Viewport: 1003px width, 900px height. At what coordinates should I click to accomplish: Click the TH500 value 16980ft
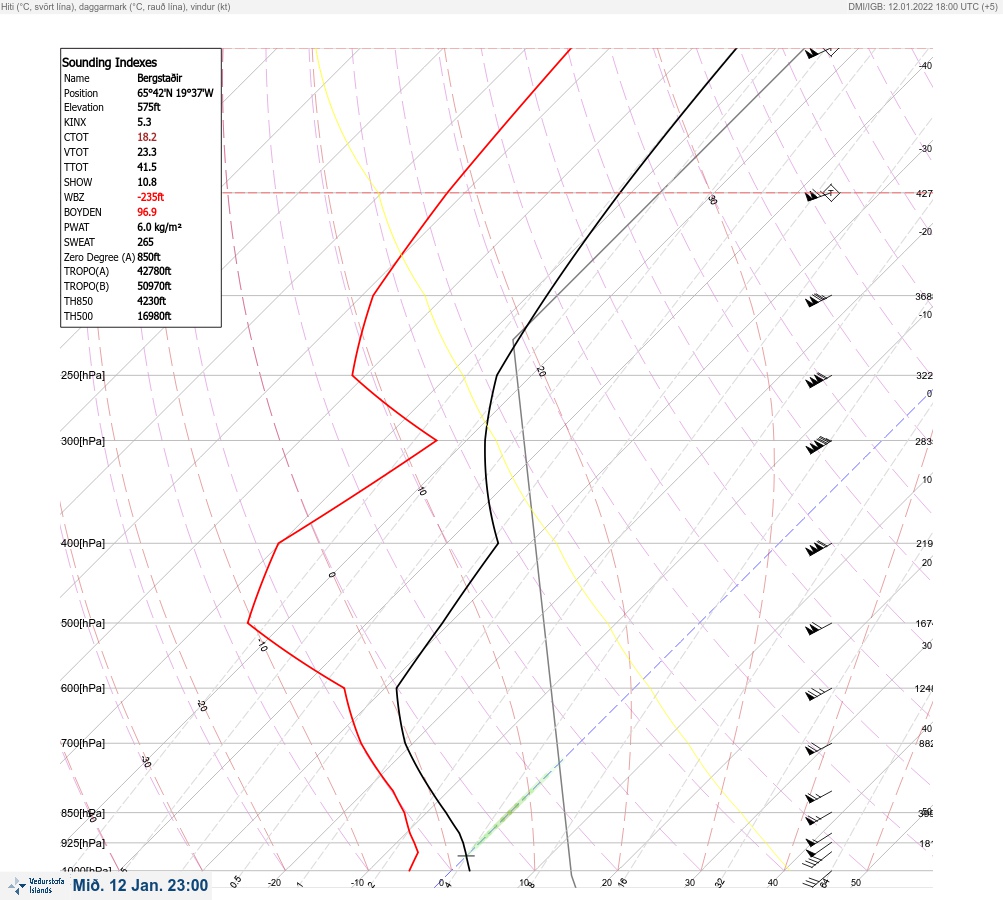pos(154,316)
